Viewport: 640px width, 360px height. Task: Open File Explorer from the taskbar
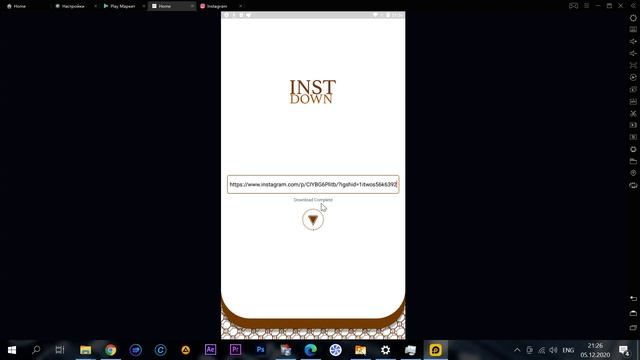tap(86, 350)
